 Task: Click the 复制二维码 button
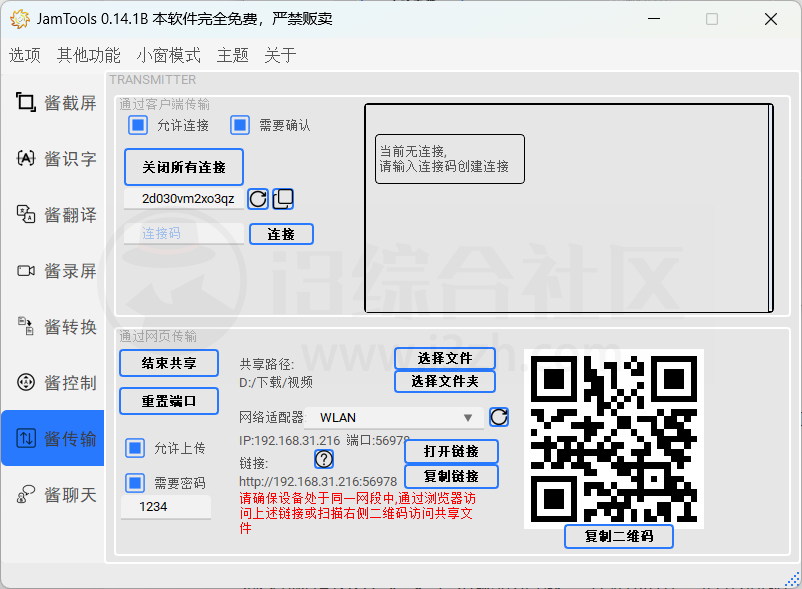coord(619,536)
